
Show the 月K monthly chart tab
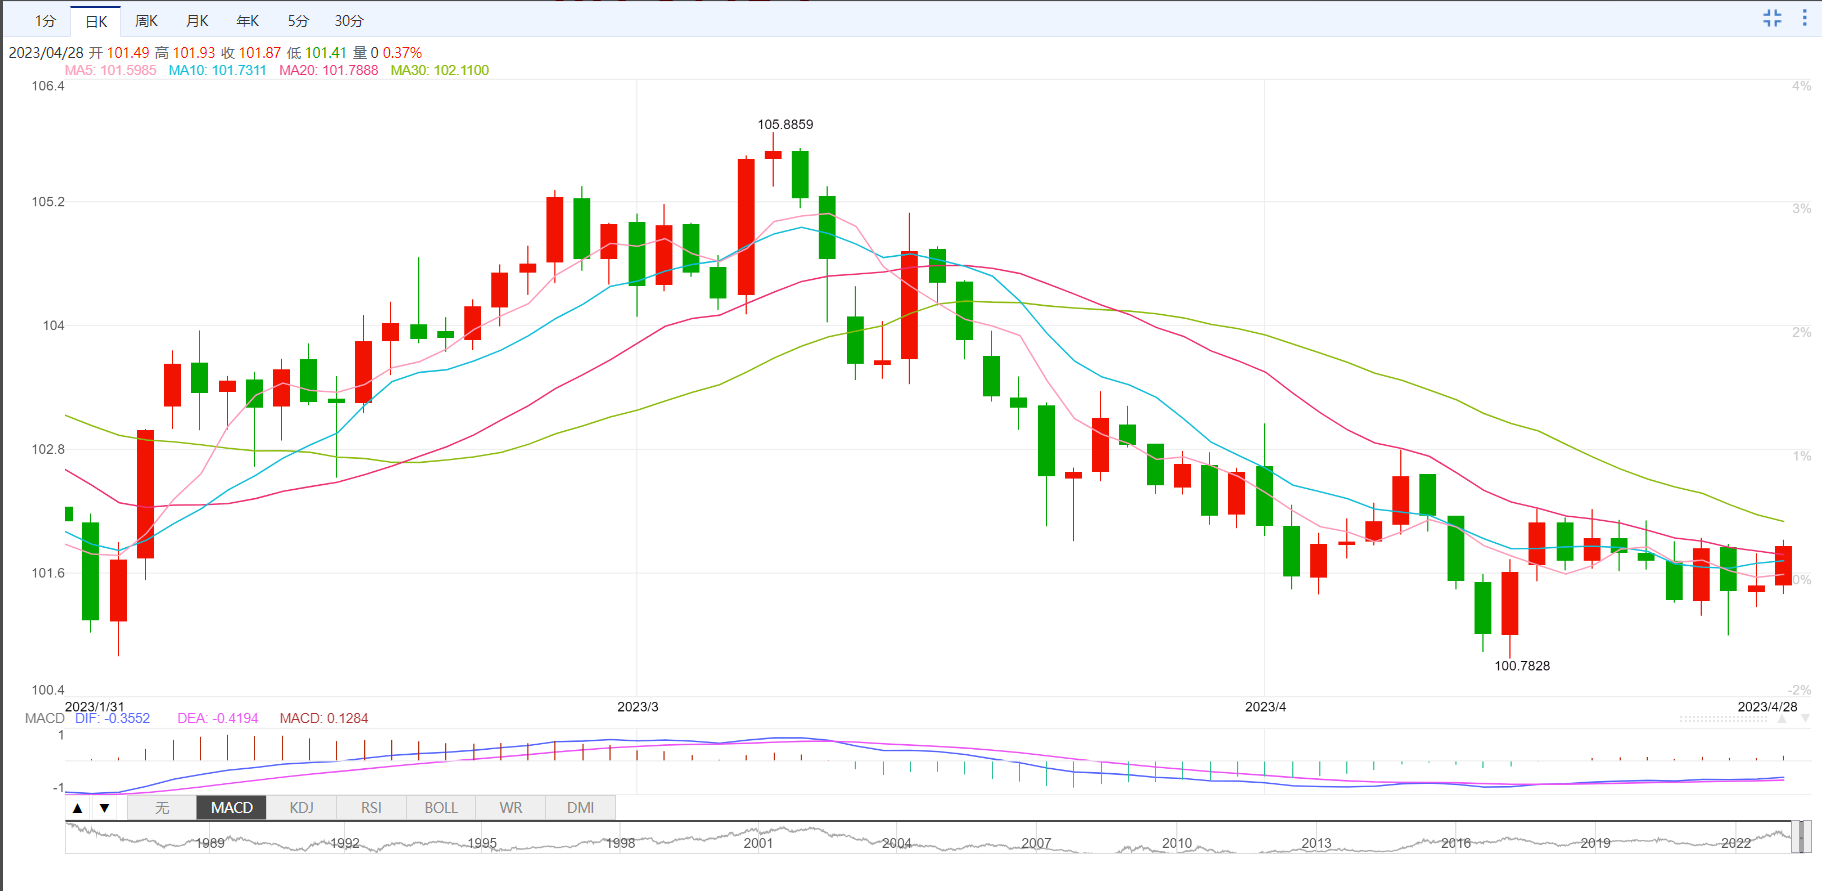click(x=198, y=21)
